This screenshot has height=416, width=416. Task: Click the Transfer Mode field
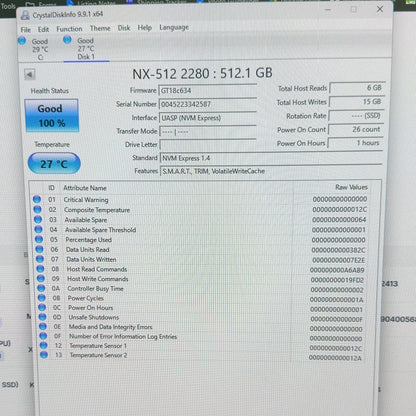click(208, 131)
